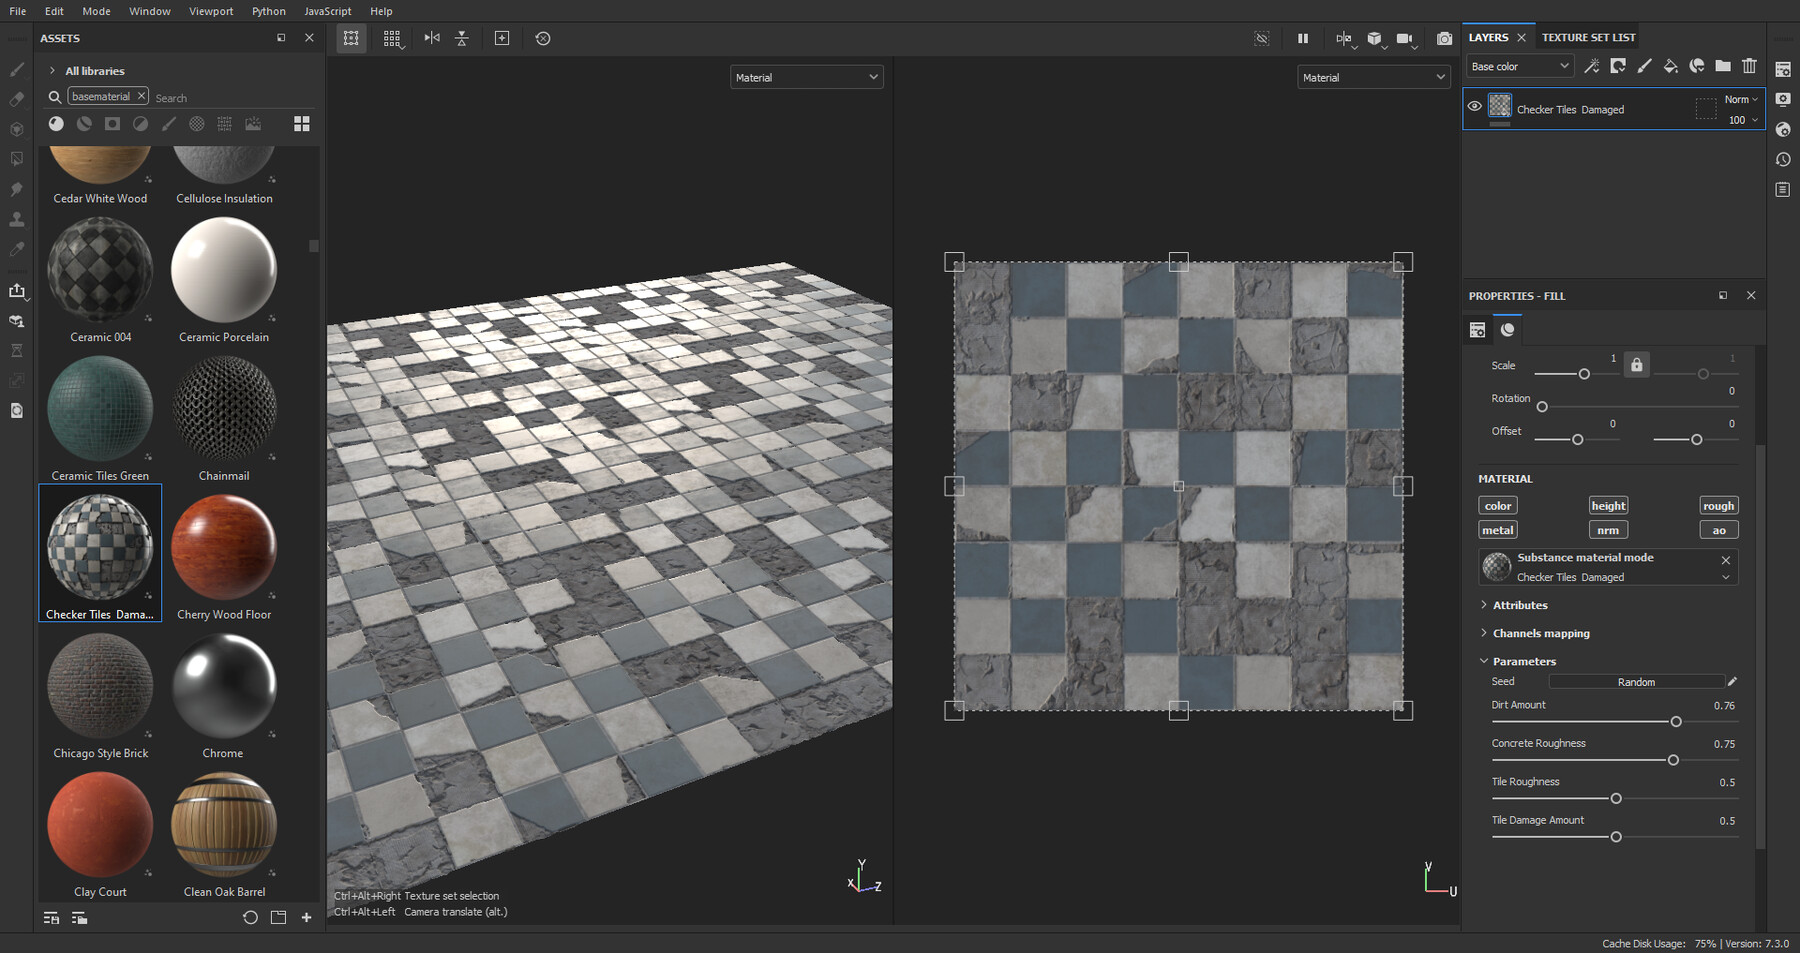Expand the Attributes section

point(1519,605)
